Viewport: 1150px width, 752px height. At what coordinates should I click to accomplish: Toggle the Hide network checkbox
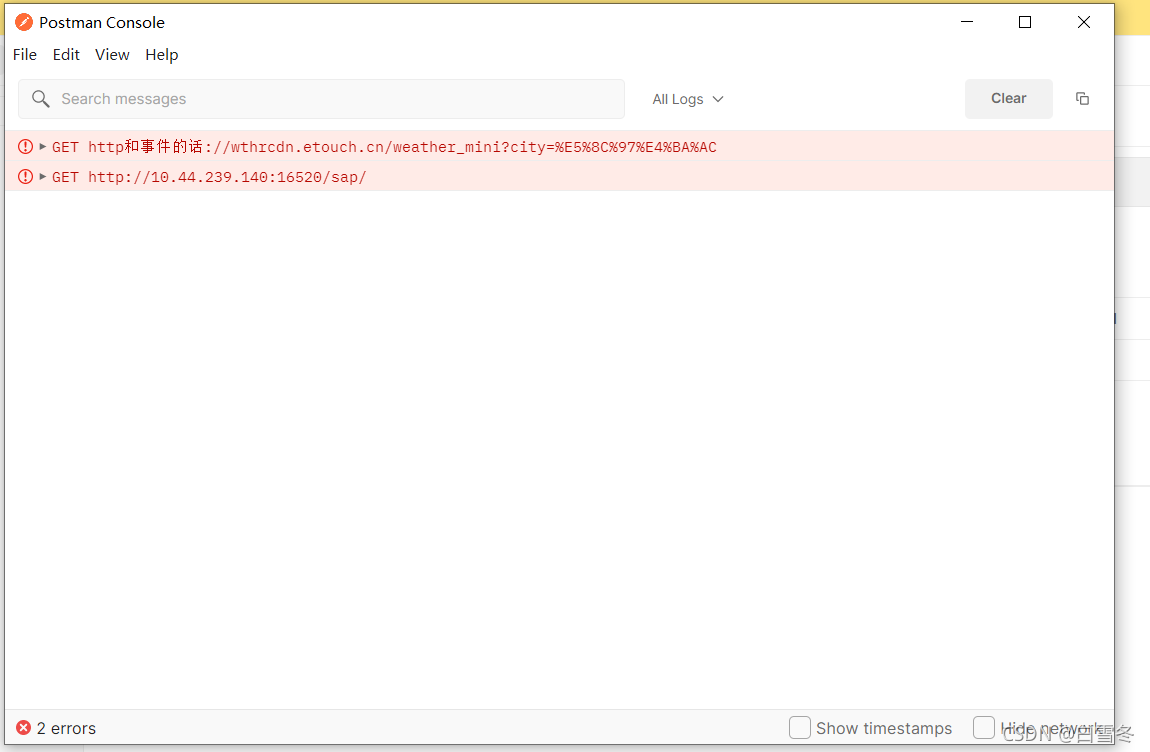(x=984, y=728)
